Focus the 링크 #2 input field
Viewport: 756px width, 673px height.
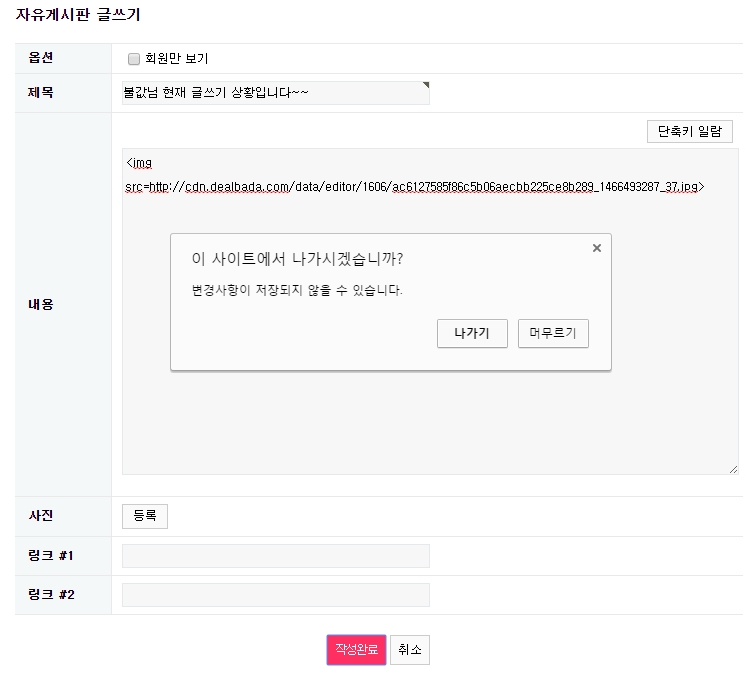[275, 595]
